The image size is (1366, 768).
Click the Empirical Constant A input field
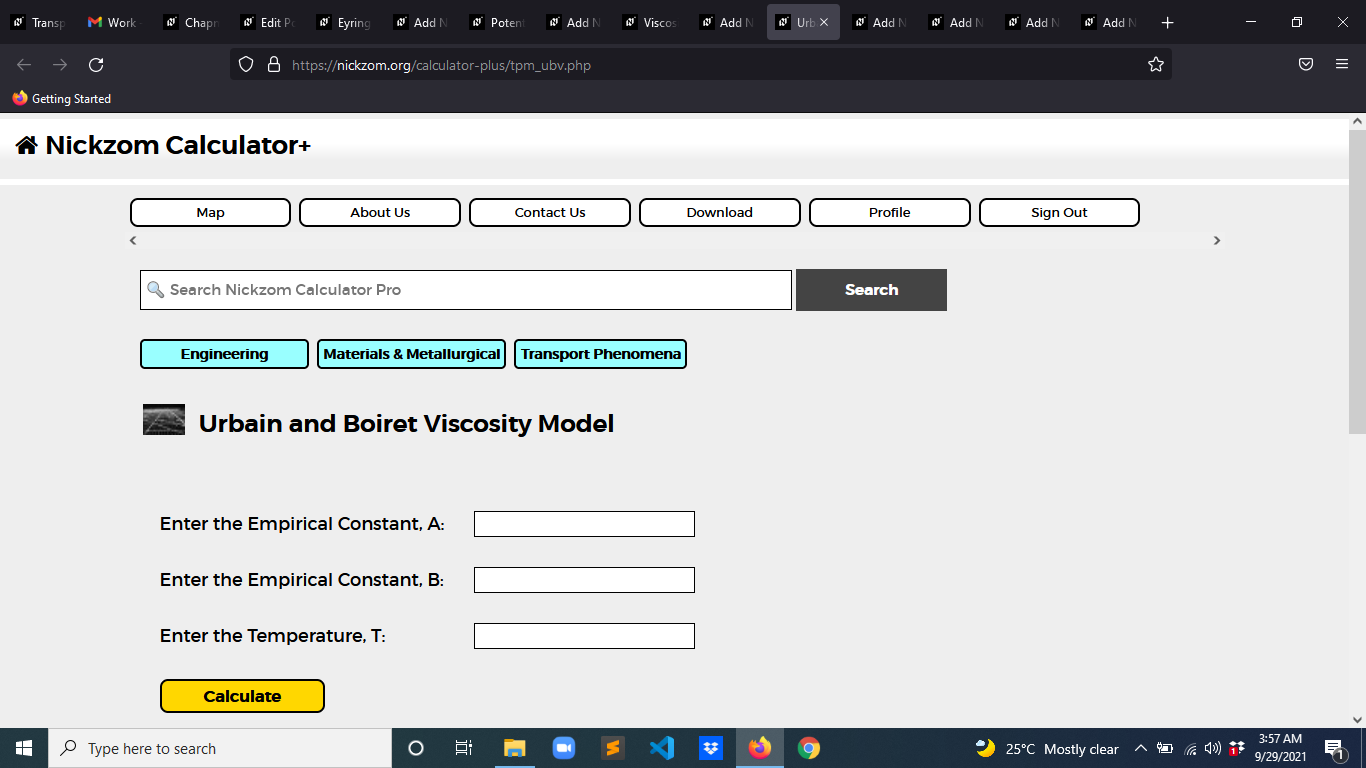point(584,524)
